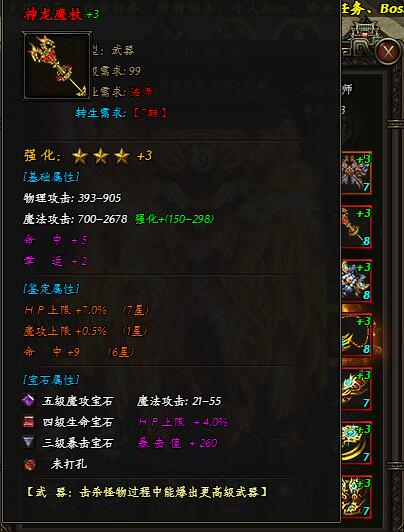Click the 【鉴定属性】 section header
The height and width of the screenshot is (532, 404).
tap(51, 289)
